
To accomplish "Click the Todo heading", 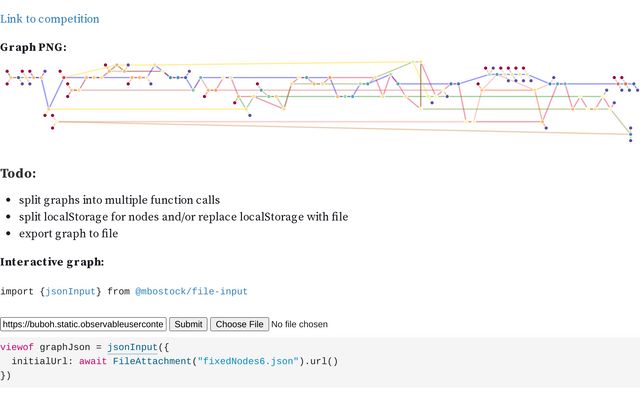I will tap(18, 174).
